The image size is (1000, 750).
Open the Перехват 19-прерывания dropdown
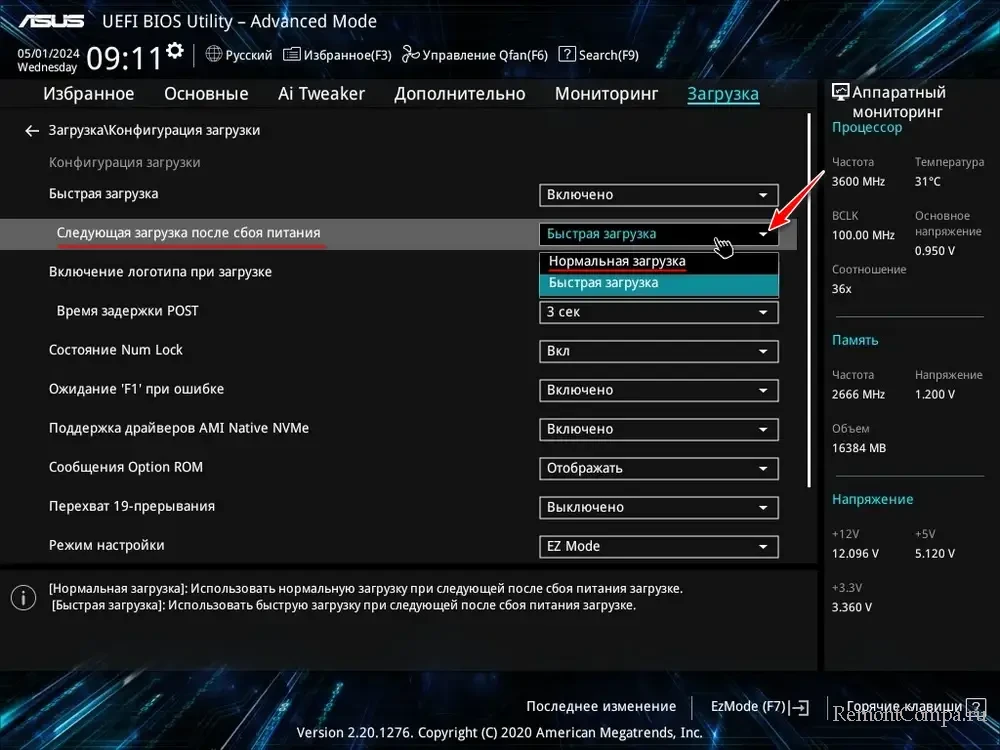click(x=658, y=507)
